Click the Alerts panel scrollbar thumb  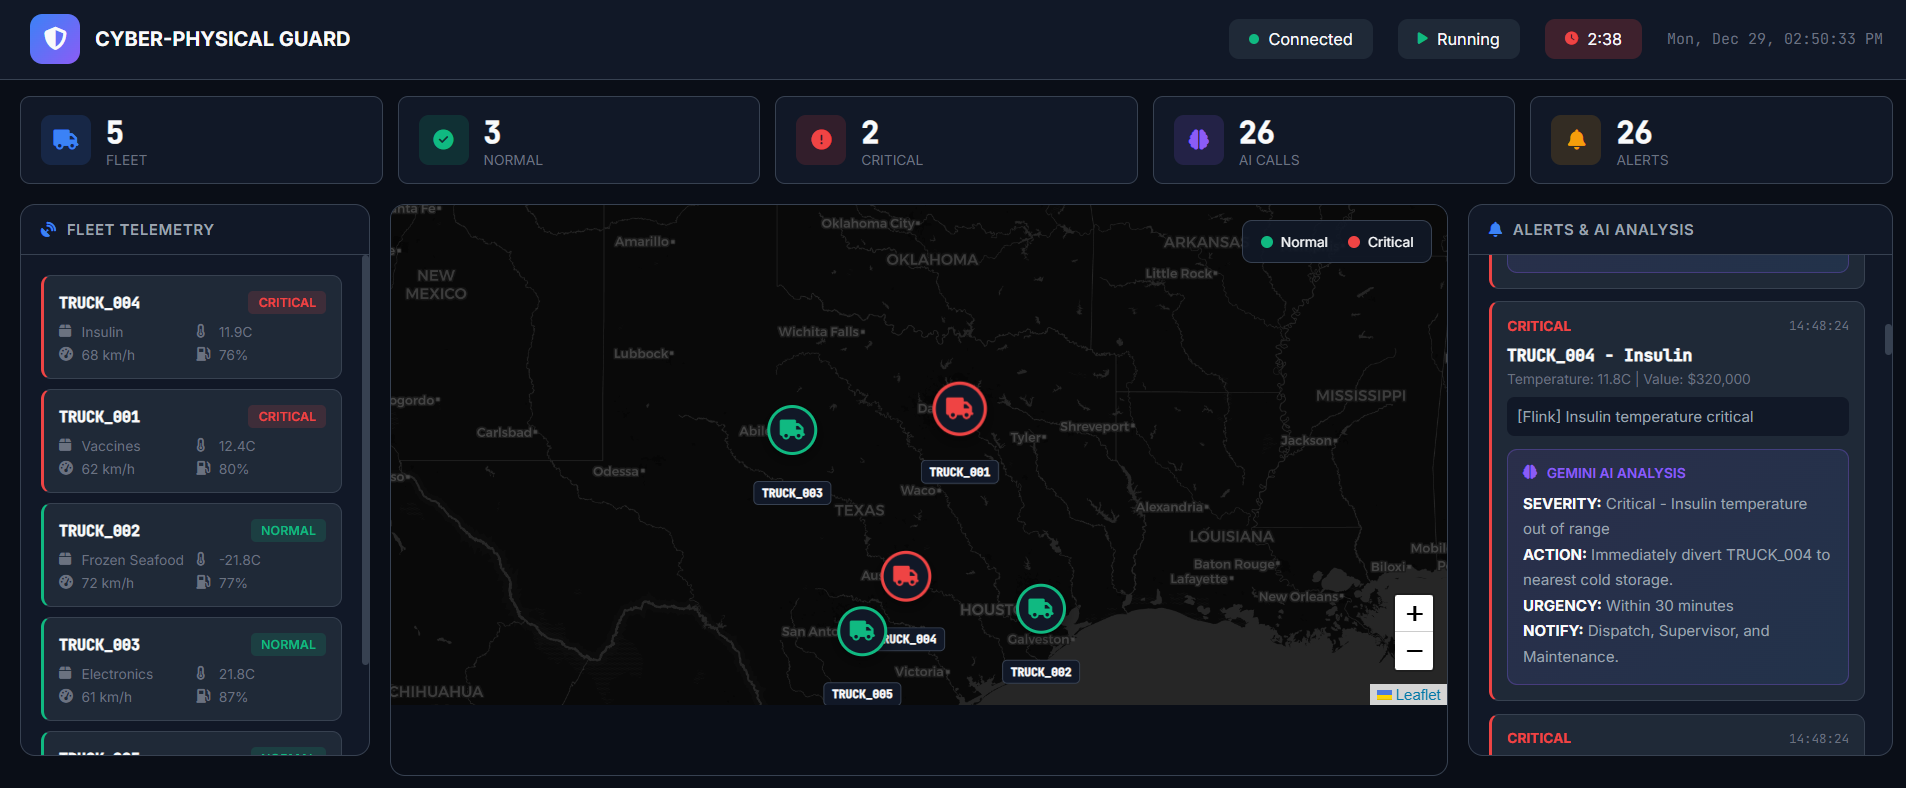(1888, 339)
